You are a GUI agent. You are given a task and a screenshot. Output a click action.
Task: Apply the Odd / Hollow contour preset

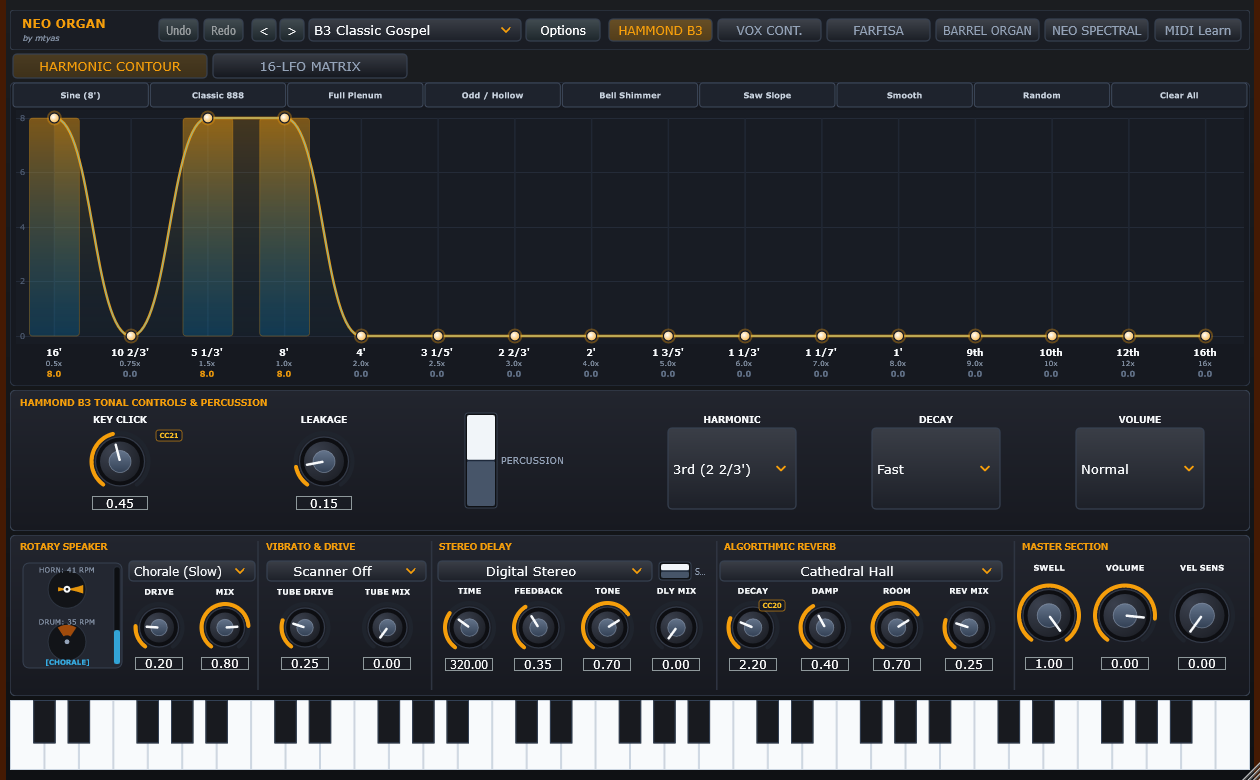[x=493, y=95]
